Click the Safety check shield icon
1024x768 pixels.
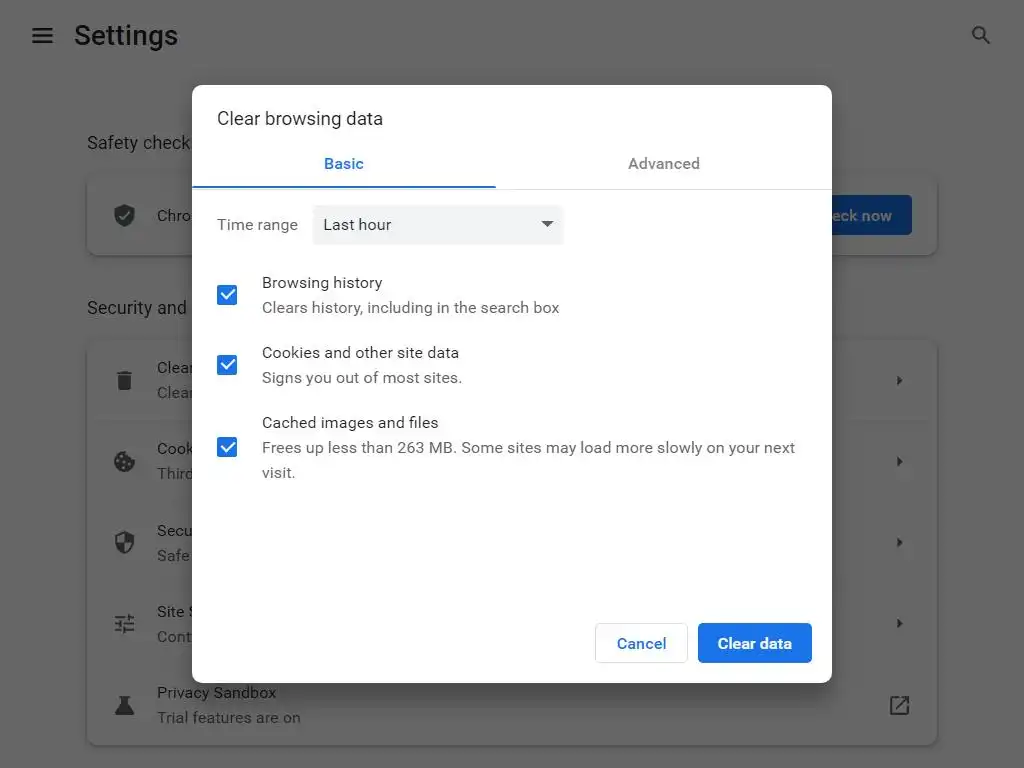click(124, 215)
